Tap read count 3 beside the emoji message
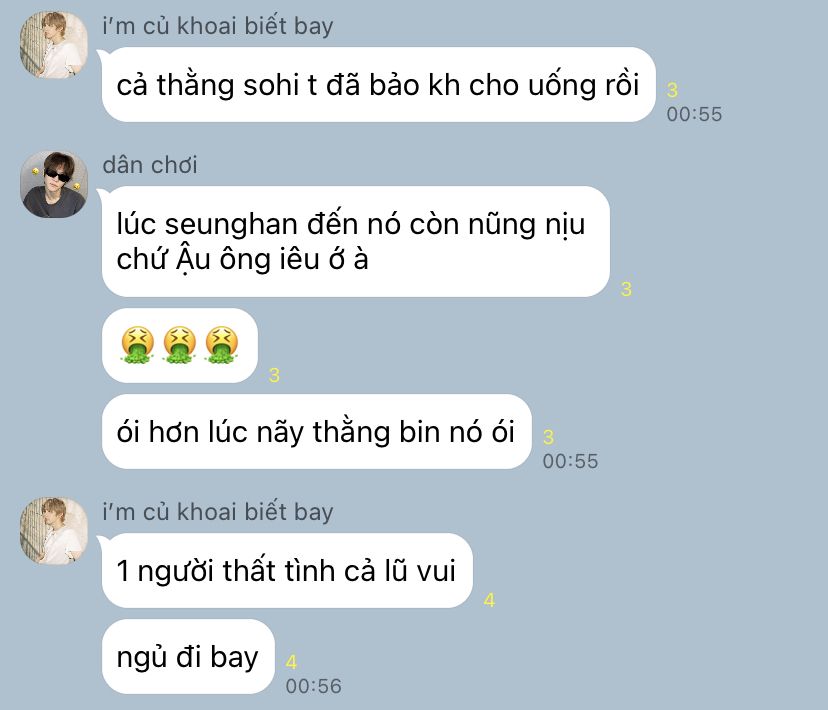Screen dimensions: 828x710 (x=274, y=375)
